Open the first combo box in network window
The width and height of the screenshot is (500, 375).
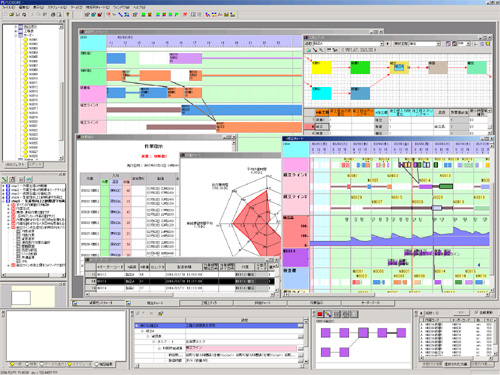(349, 44)
